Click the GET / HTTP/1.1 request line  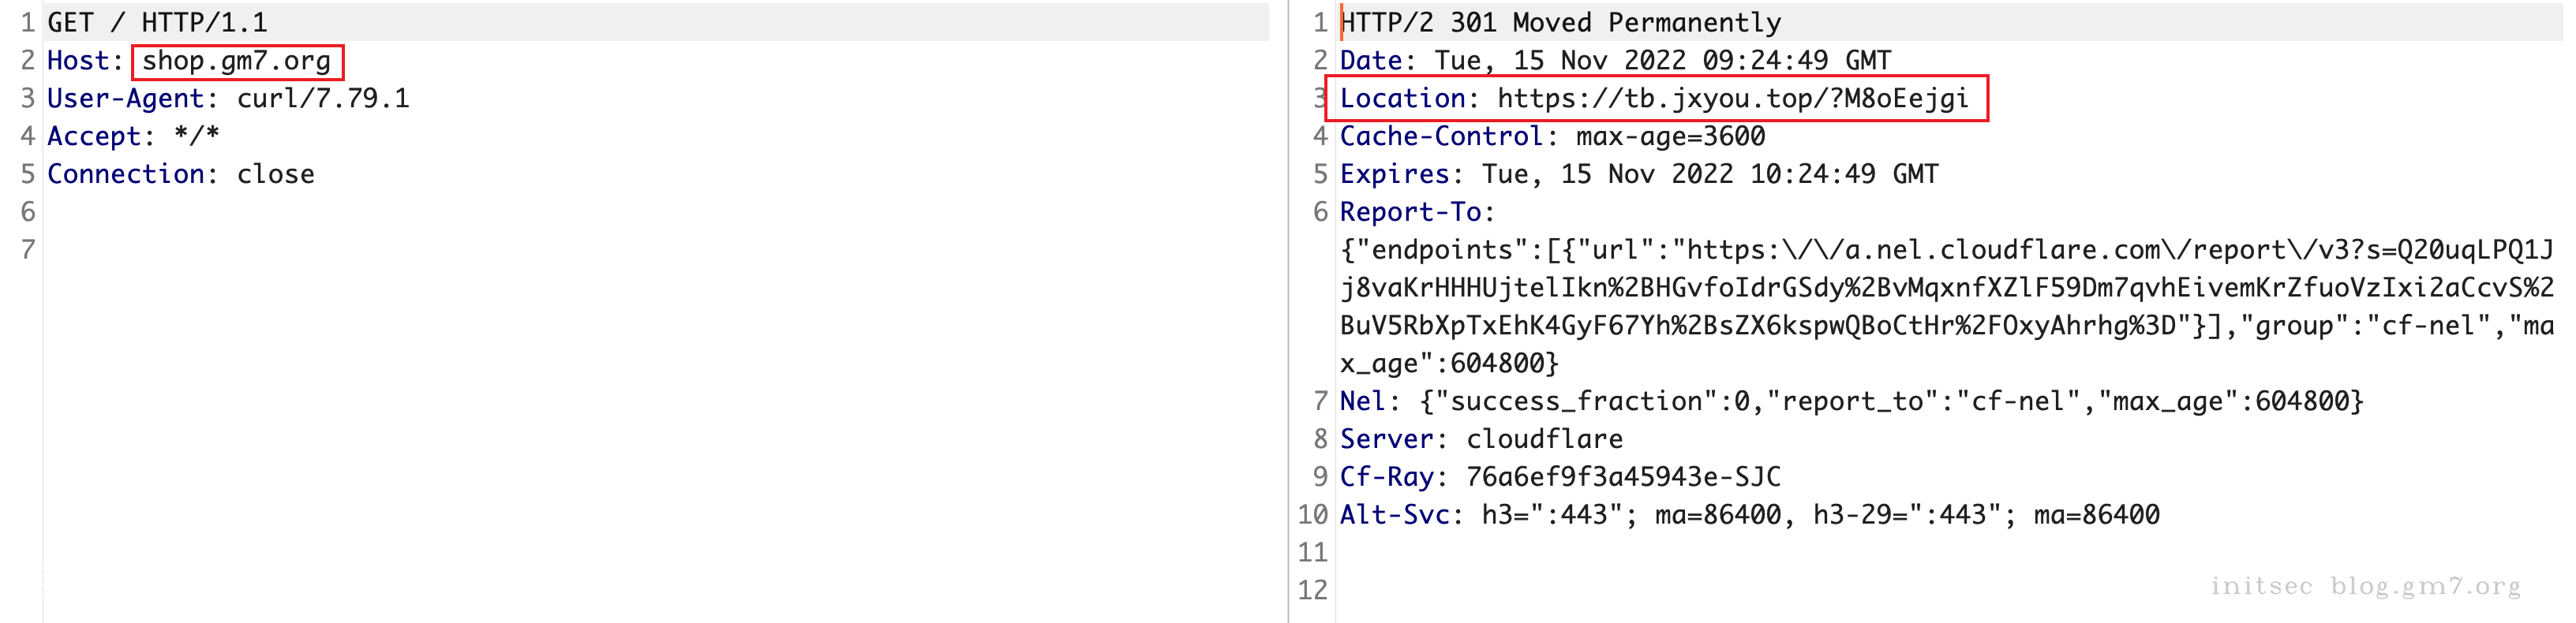[157, 22]
